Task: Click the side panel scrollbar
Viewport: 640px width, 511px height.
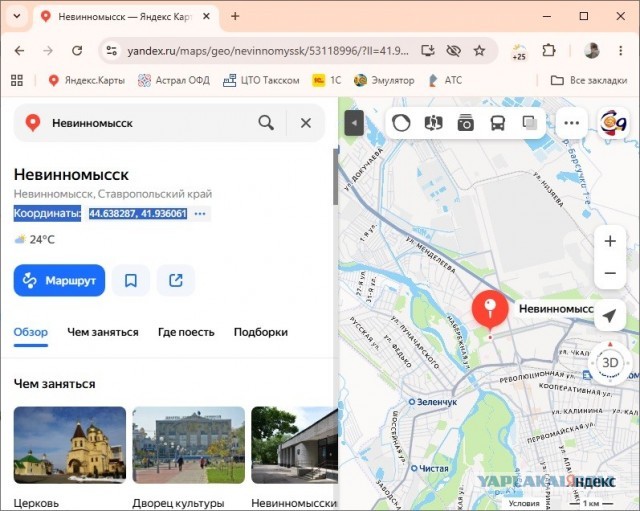Action: [x=336, y=178]
